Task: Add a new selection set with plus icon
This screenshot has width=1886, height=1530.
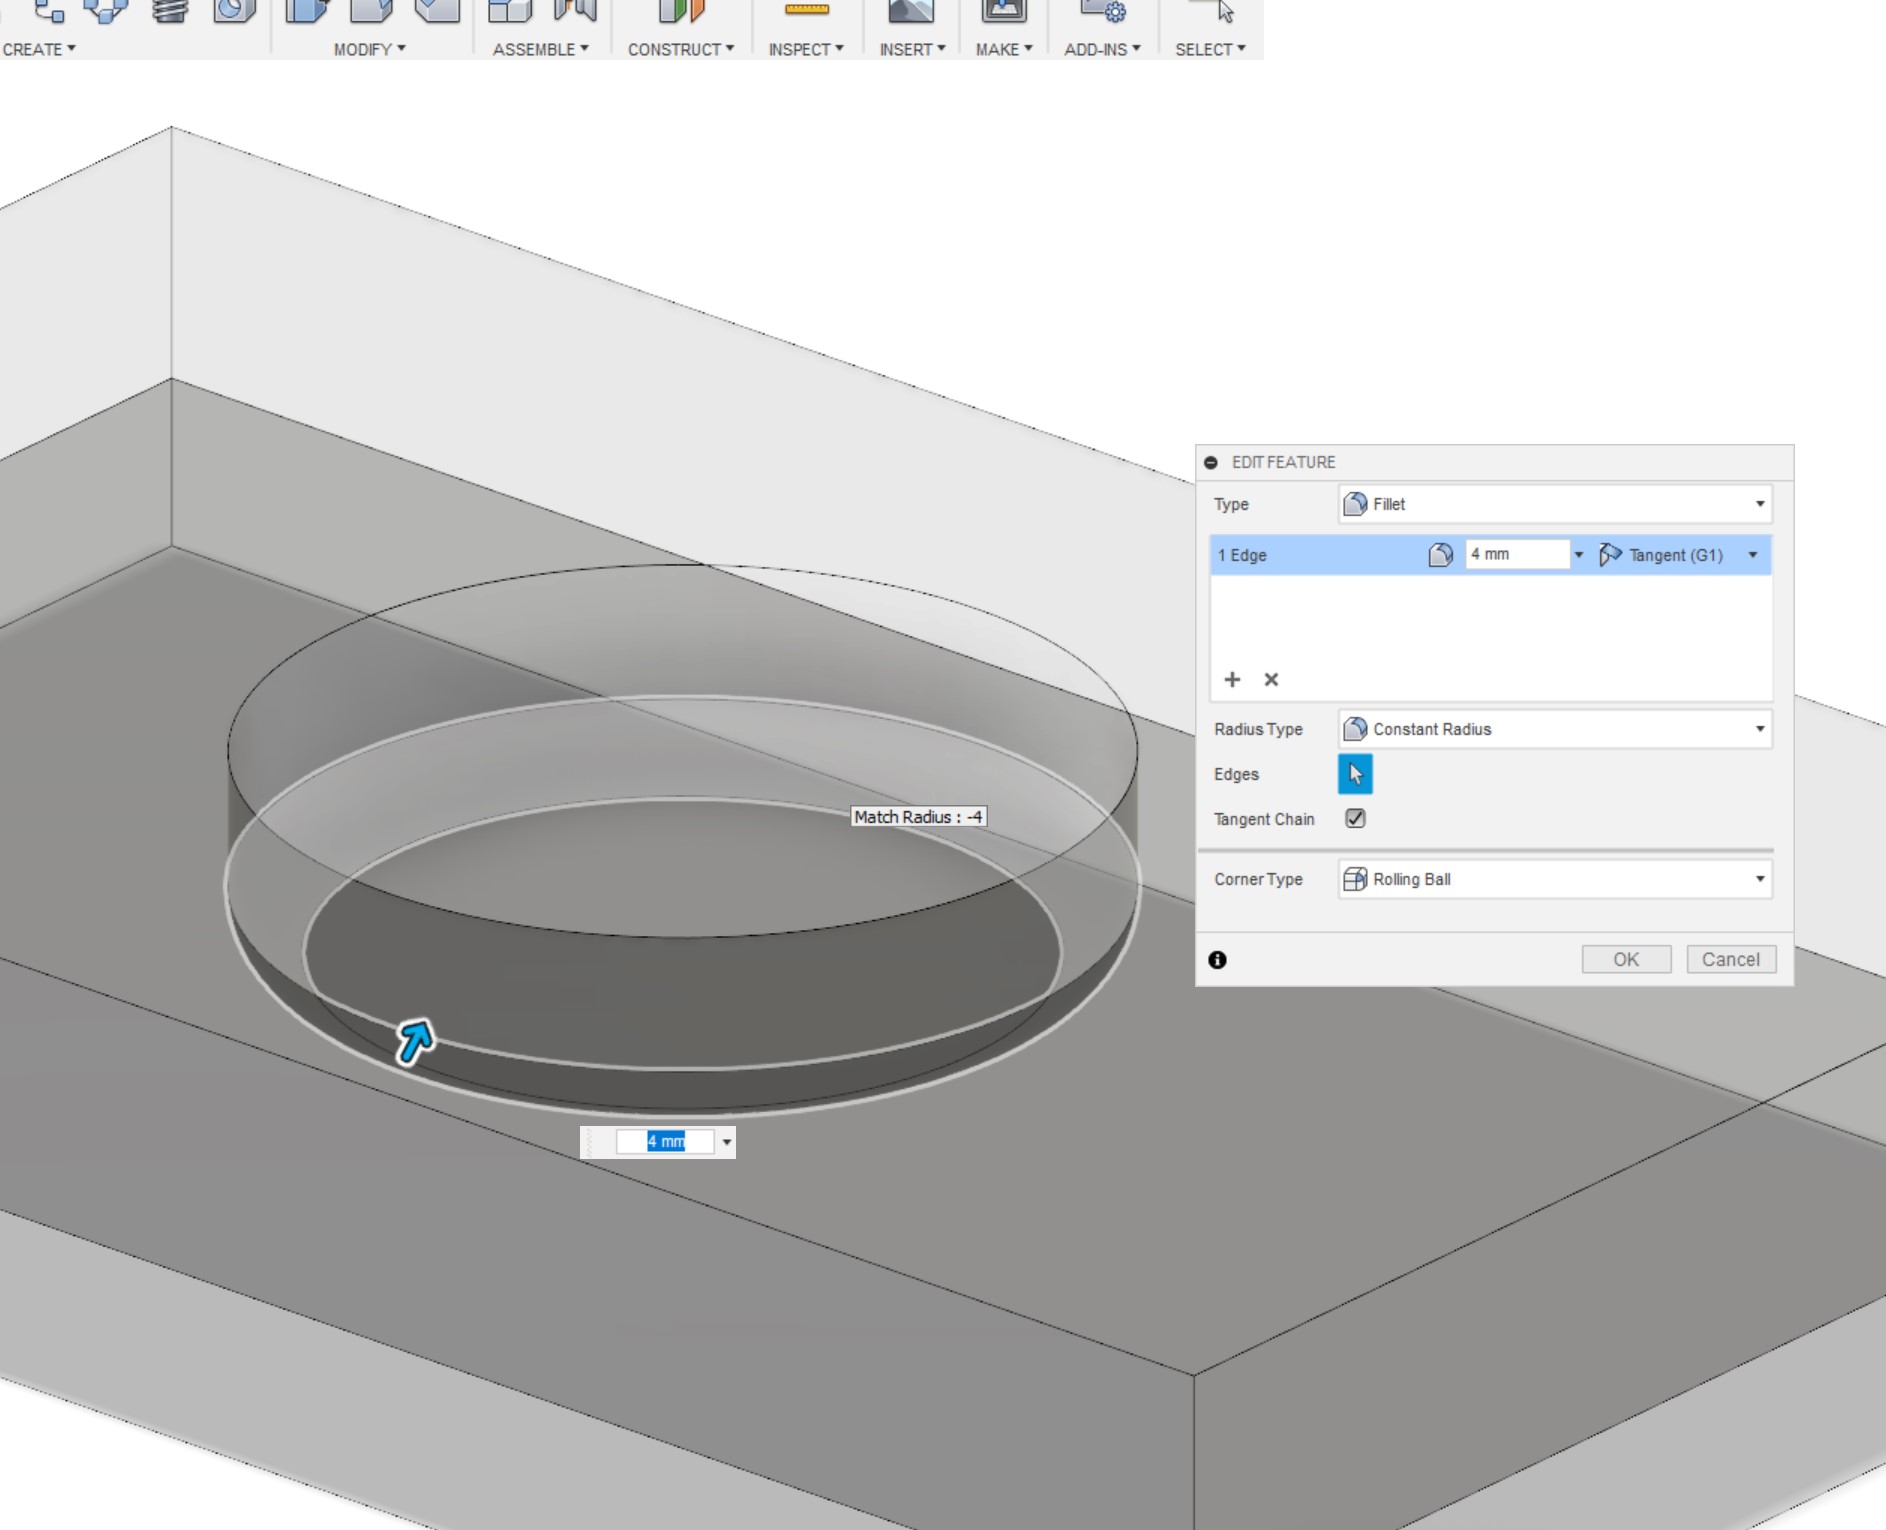Action: tap(1232, 680)
